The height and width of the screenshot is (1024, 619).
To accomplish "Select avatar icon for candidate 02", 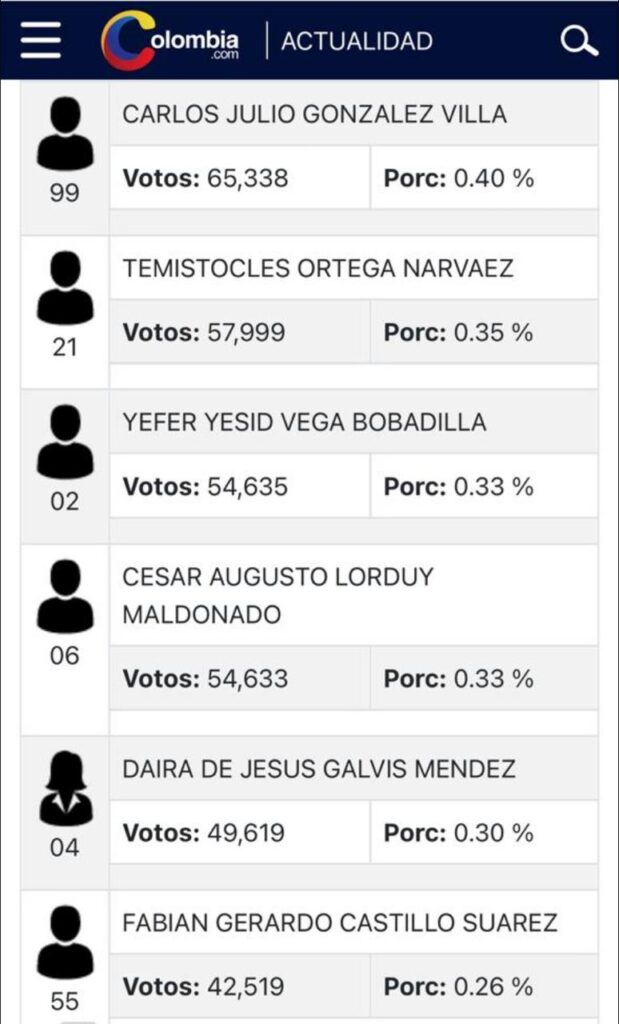I will pyautogui.click(x=65, y=443).
